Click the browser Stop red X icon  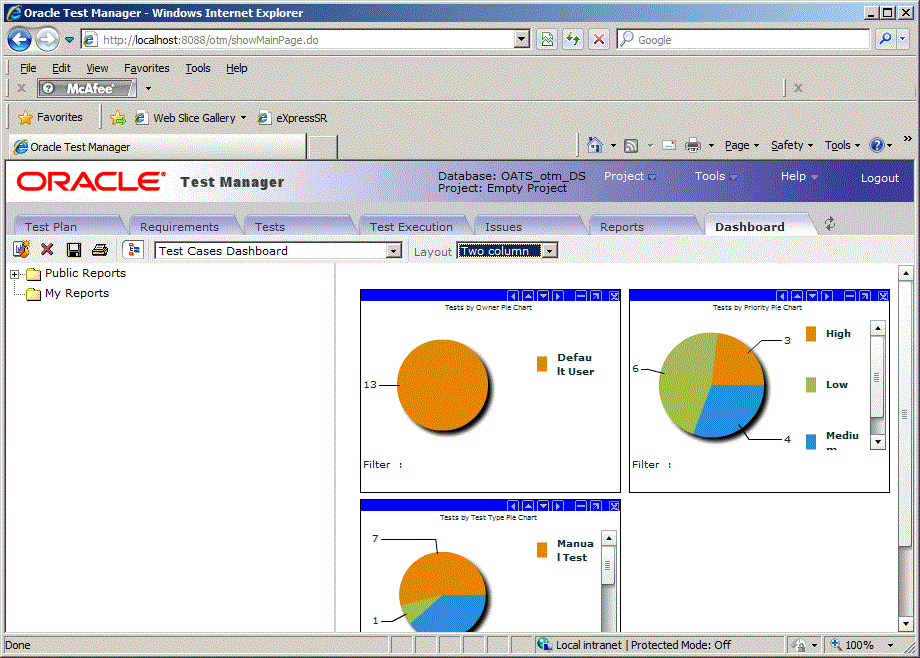598,39
